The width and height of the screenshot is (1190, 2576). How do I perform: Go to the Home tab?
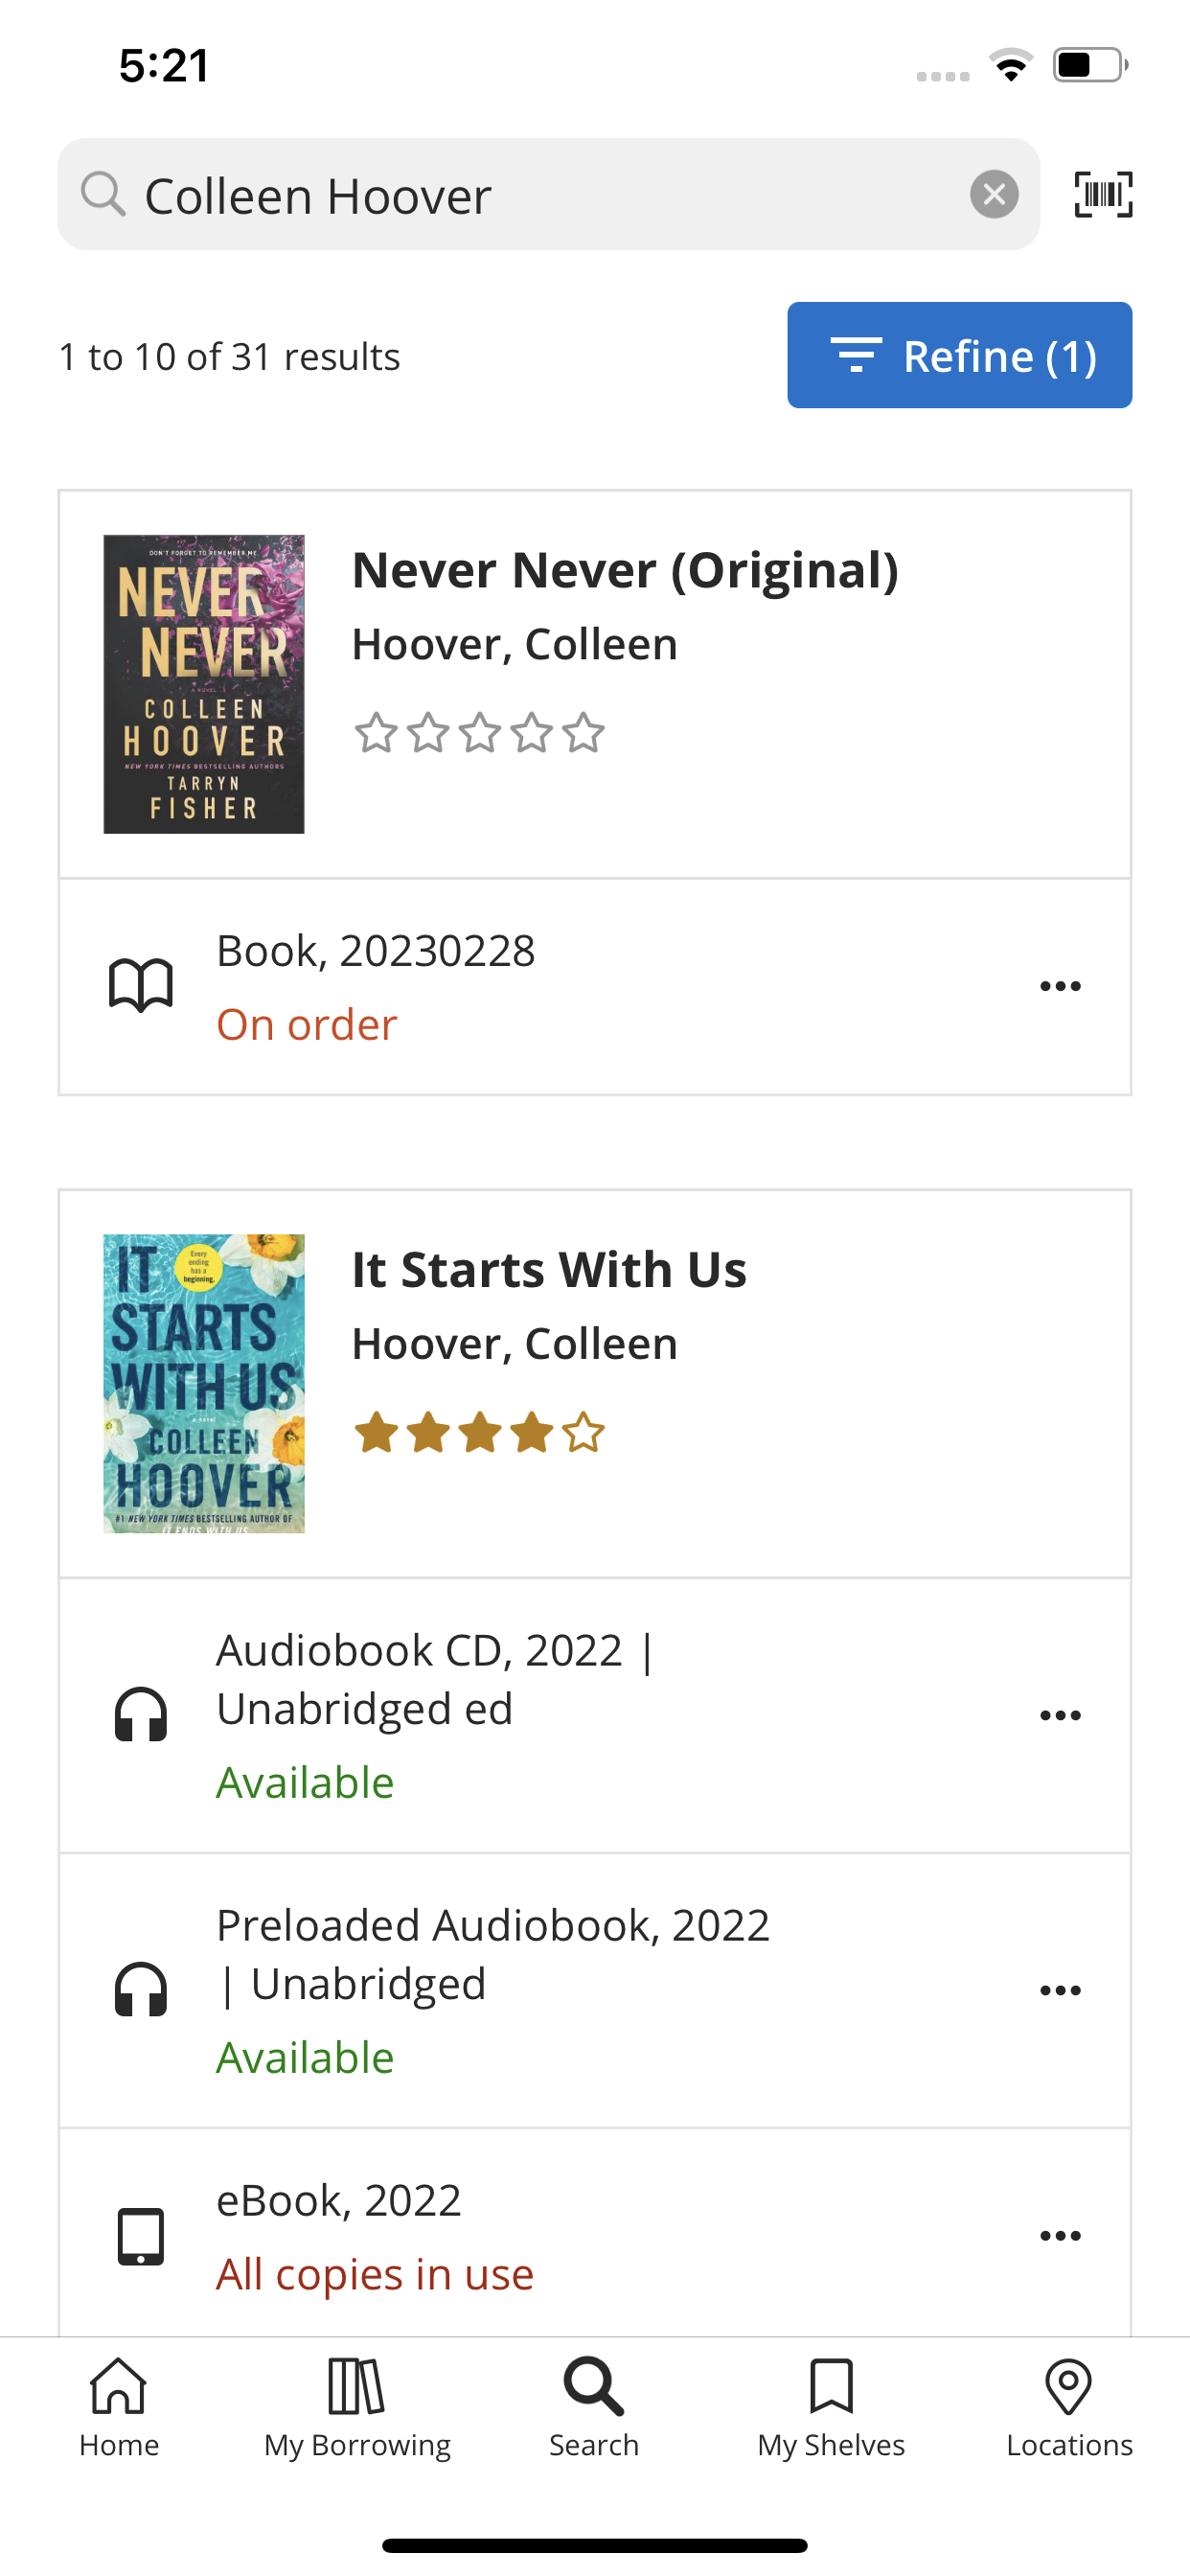pyautogui.click(x=119, y=2408)
